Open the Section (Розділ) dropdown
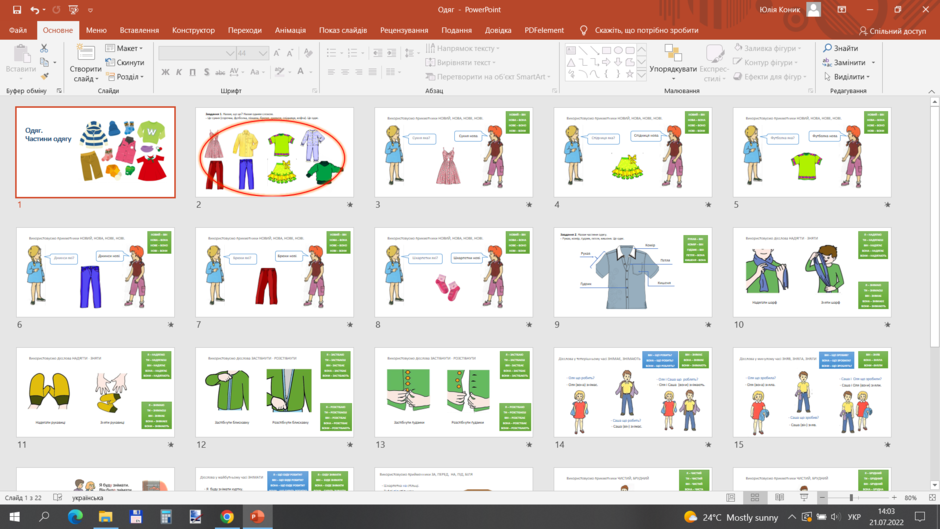The width and height of the screenshot is (940, 529). point(125,77)
